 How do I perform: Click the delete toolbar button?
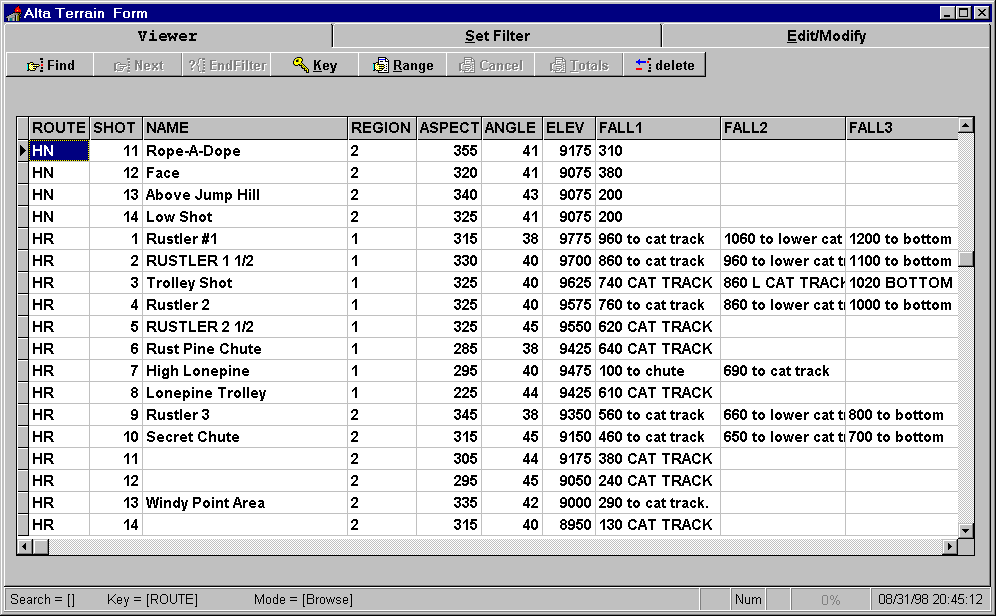pos(665,65)
